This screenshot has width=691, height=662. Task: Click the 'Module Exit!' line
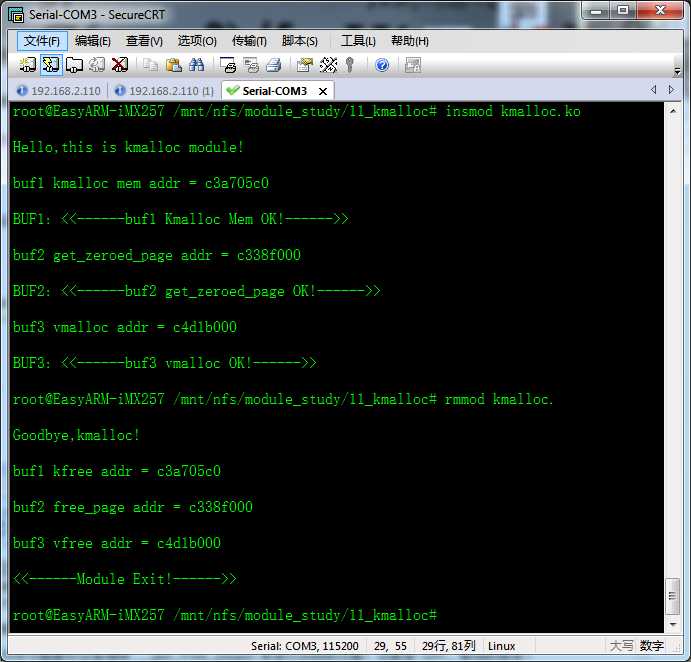click(x=125, y=579)
